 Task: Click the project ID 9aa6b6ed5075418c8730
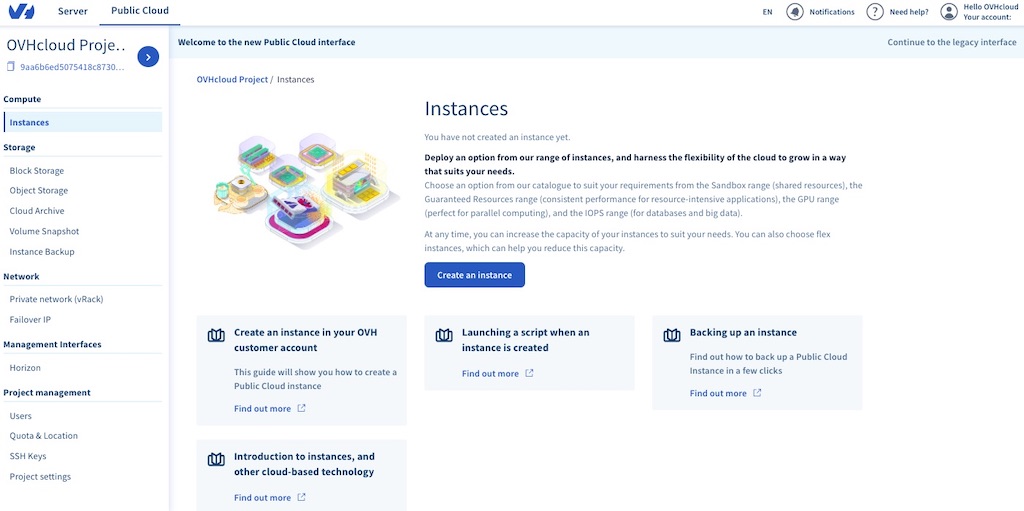[72, 67]
